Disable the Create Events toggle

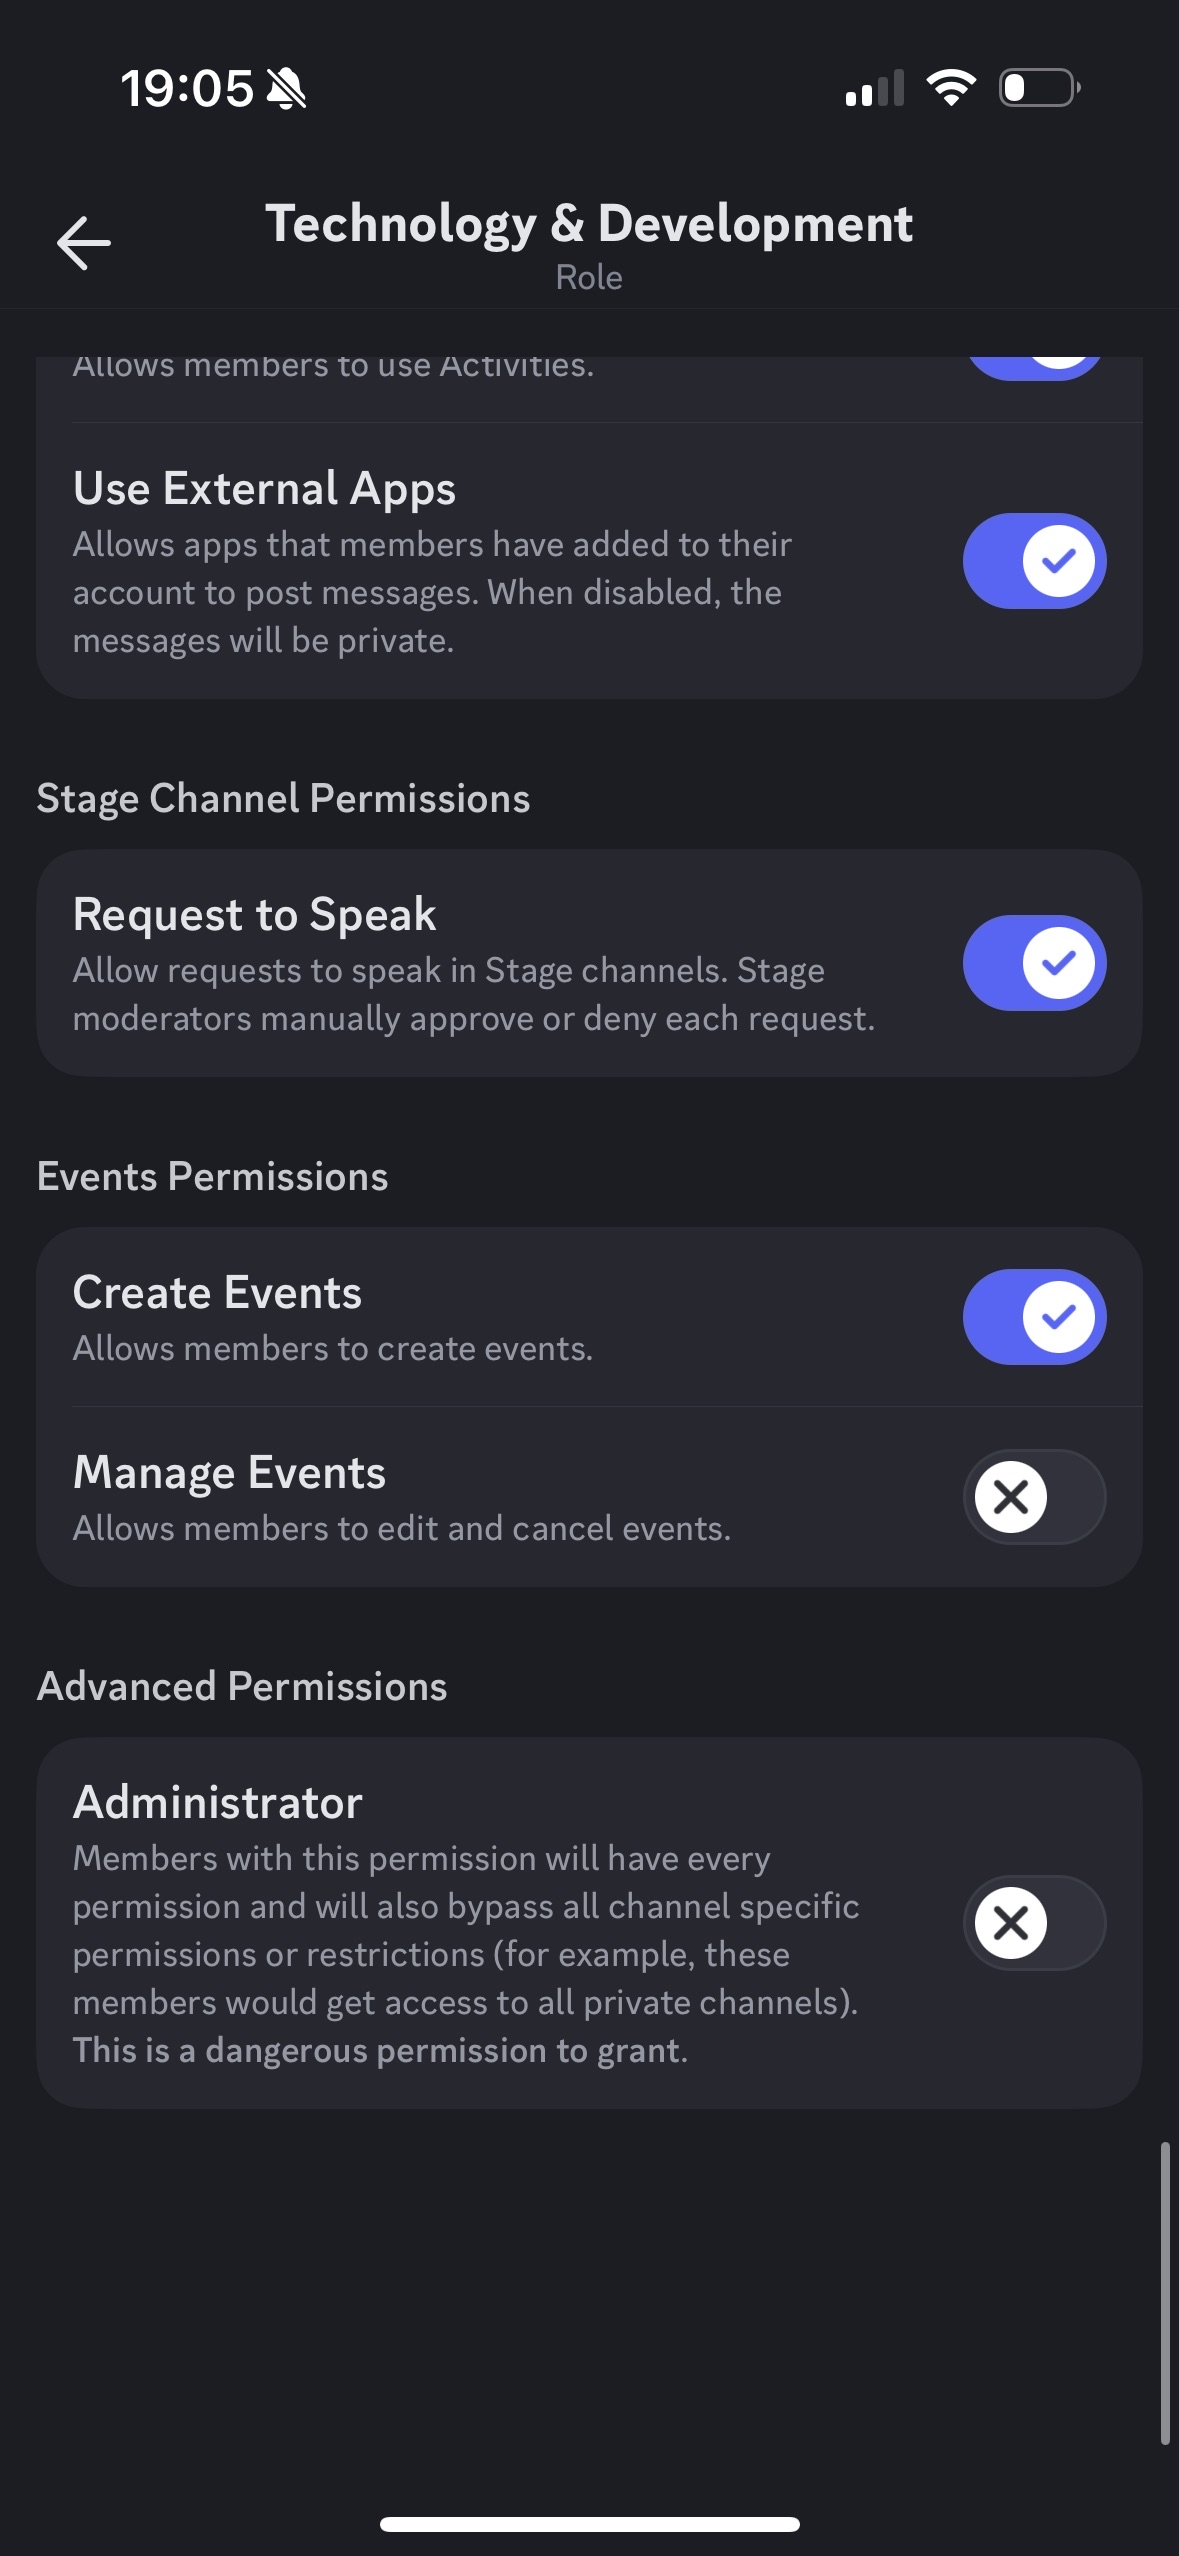1034,1317
